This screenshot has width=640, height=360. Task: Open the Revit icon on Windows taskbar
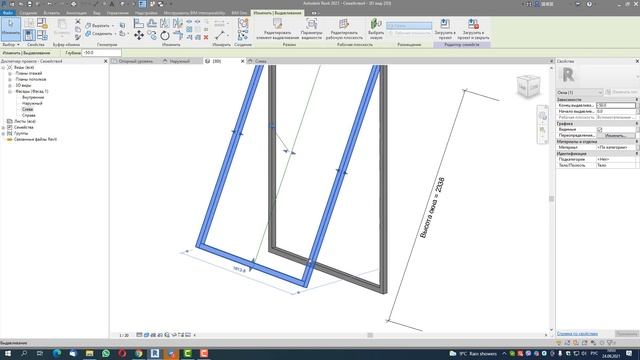(155, 353)
